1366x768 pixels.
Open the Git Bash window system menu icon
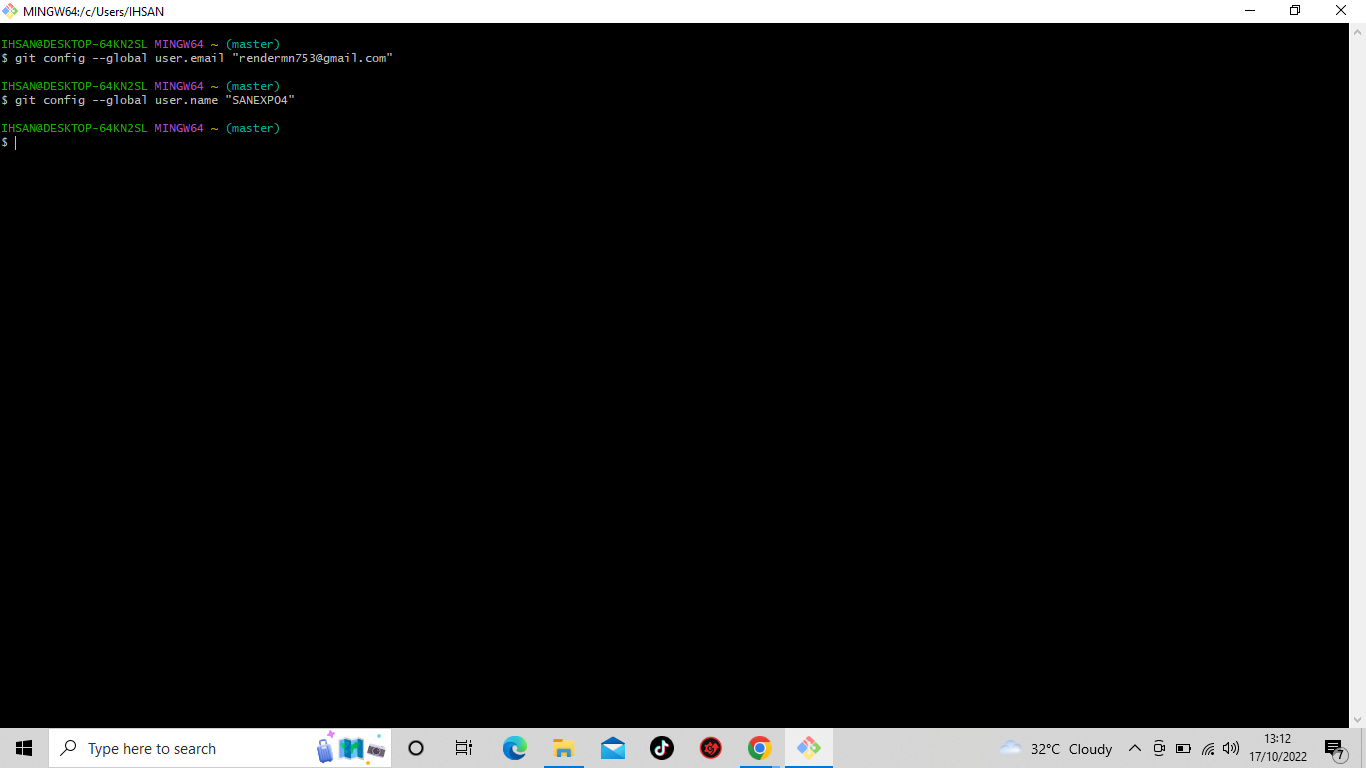(x=9, y=10)
